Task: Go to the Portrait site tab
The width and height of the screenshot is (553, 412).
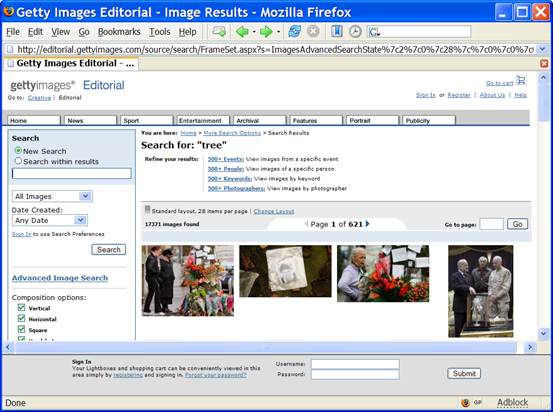Action: point(372,120)
